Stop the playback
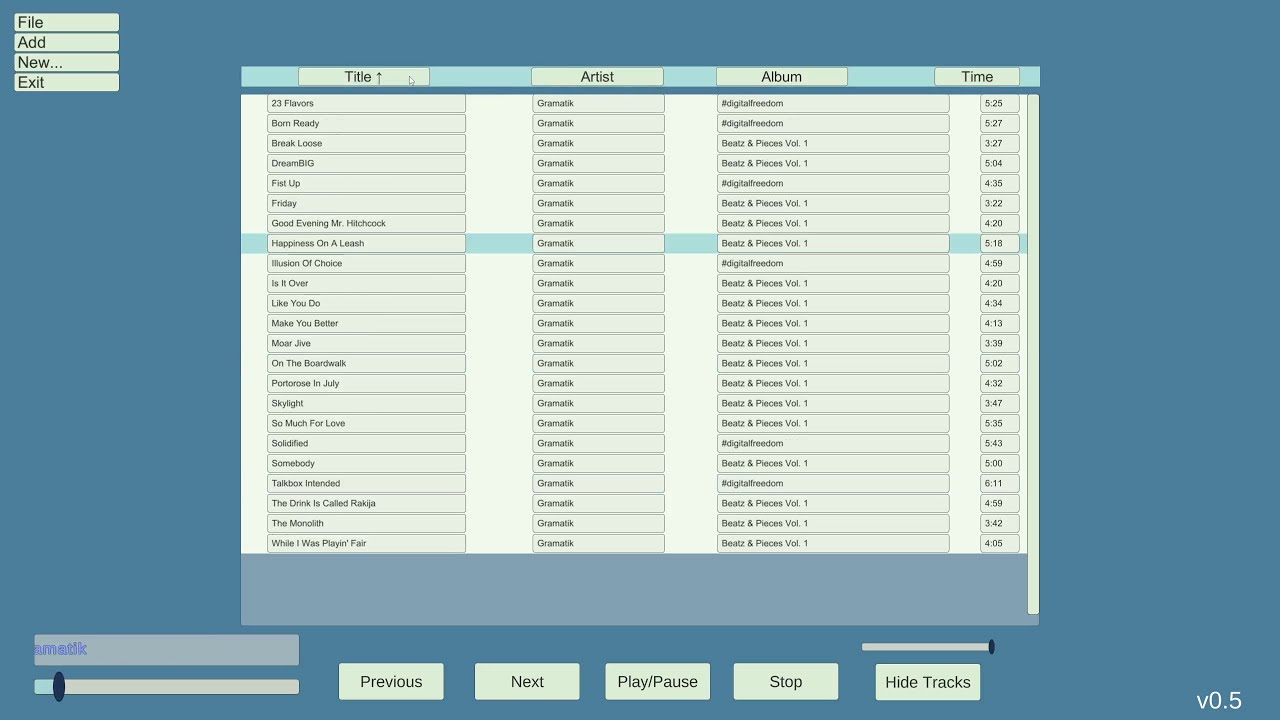 (x=786, y=682)
